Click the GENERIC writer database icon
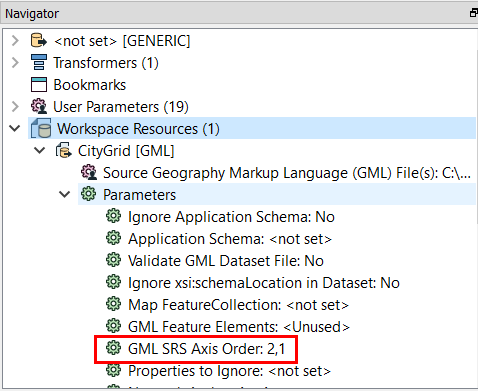The width and height of the screenshot is (478, 391). 39,41
